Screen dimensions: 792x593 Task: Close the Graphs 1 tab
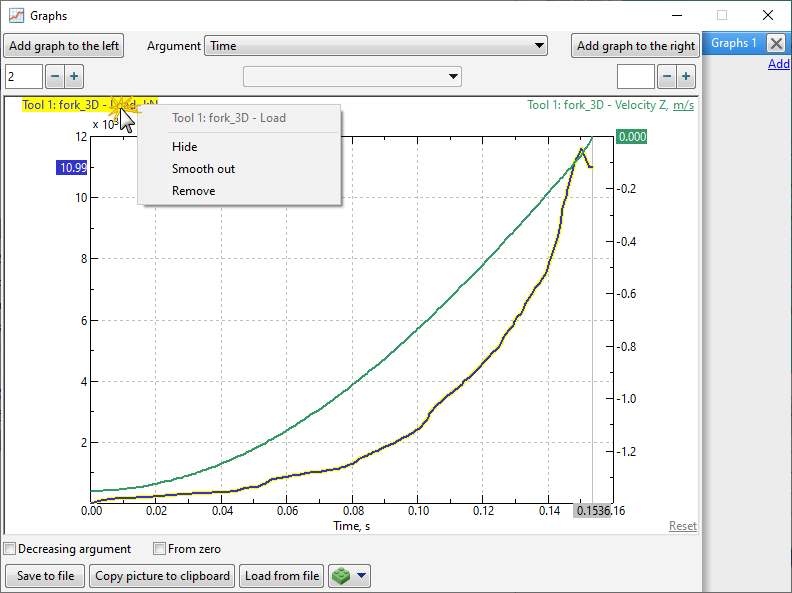(776, 43)
